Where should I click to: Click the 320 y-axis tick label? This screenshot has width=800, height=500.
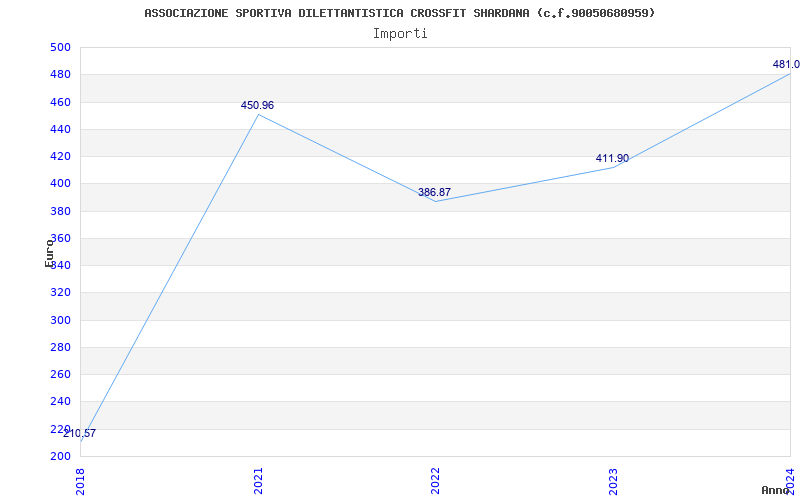[x=60, y=293]
